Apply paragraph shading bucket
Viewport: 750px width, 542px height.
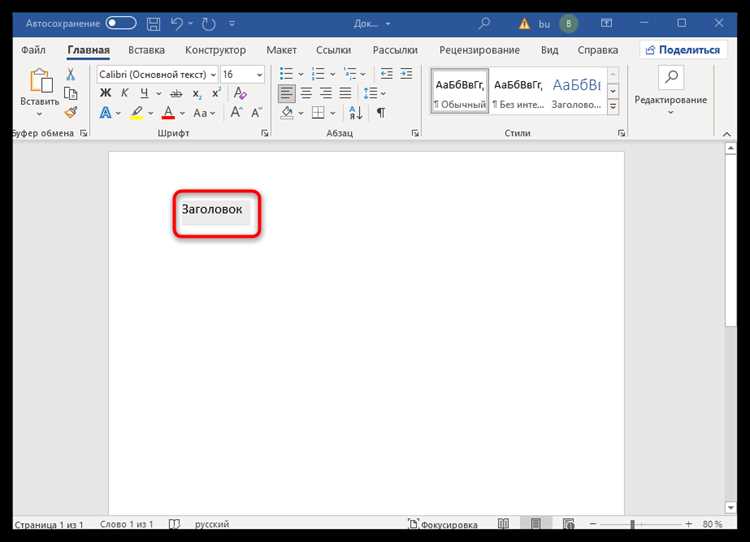287,113
